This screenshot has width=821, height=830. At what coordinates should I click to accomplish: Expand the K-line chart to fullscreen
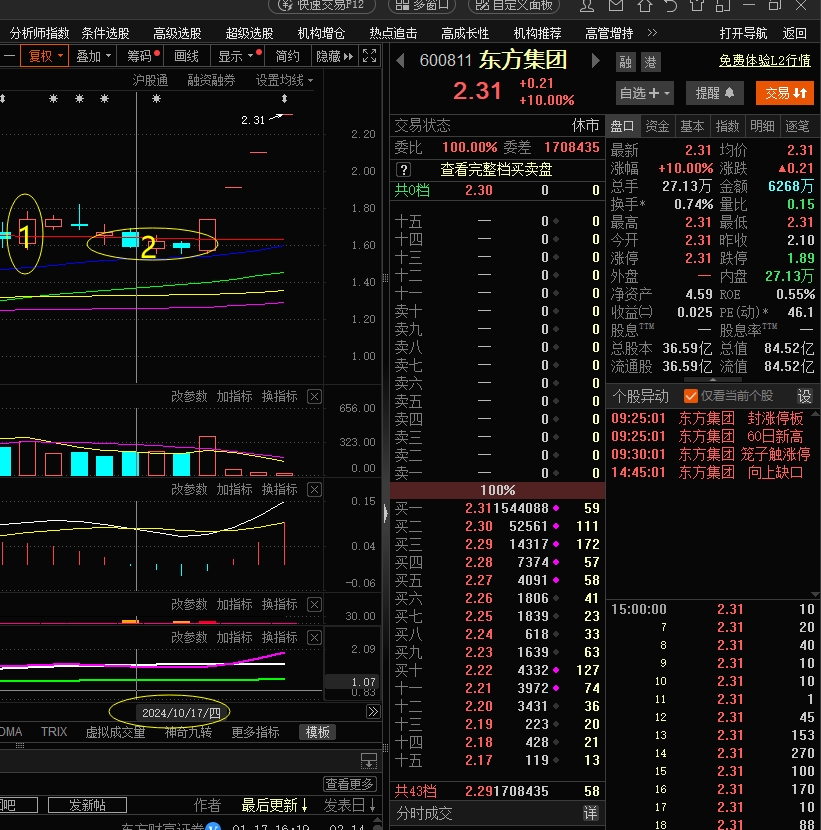click(369, 56)
